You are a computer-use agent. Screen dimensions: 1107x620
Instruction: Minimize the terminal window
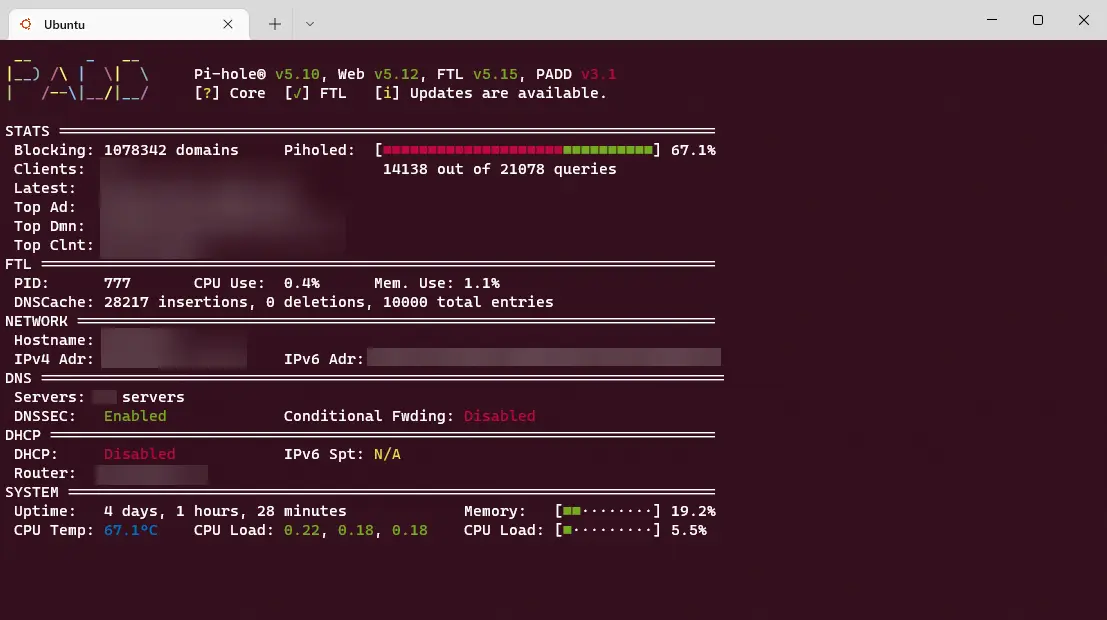(991, 20)
